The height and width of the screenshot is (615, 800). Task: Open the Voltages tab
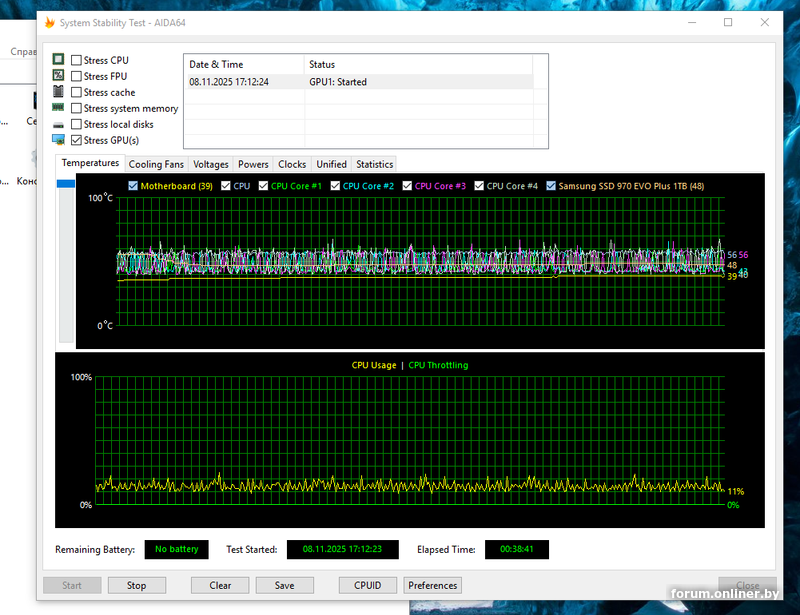click(x=211, y=164)
